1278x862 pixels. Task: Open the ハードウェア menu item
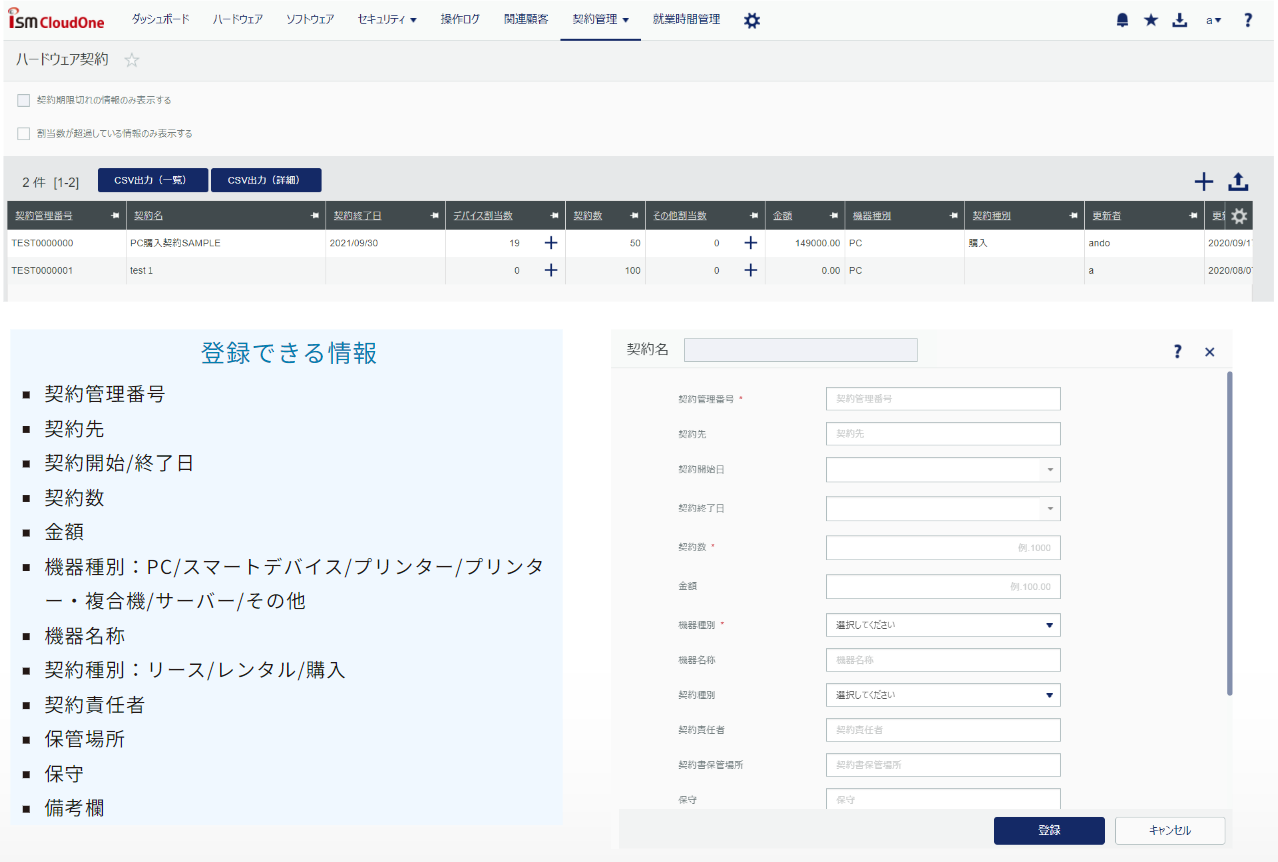[x=238, y=20]
